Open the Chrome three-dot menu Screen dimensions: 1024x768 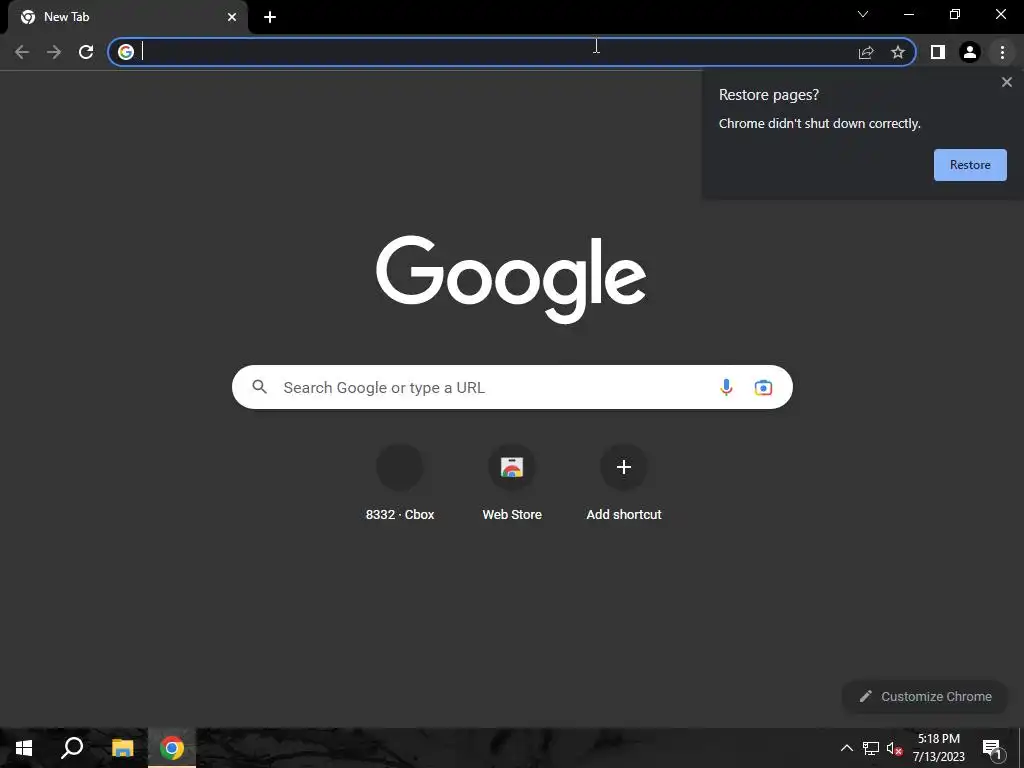tap(1002, 52)
